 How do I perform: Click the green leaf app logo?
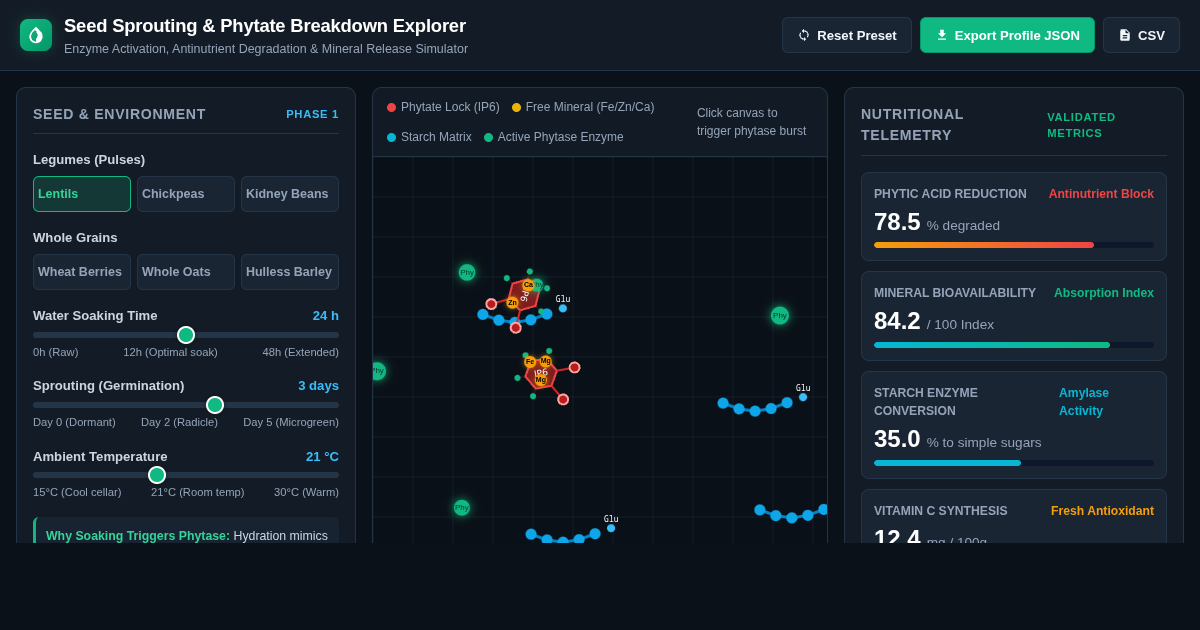click(x=36, y=35)
